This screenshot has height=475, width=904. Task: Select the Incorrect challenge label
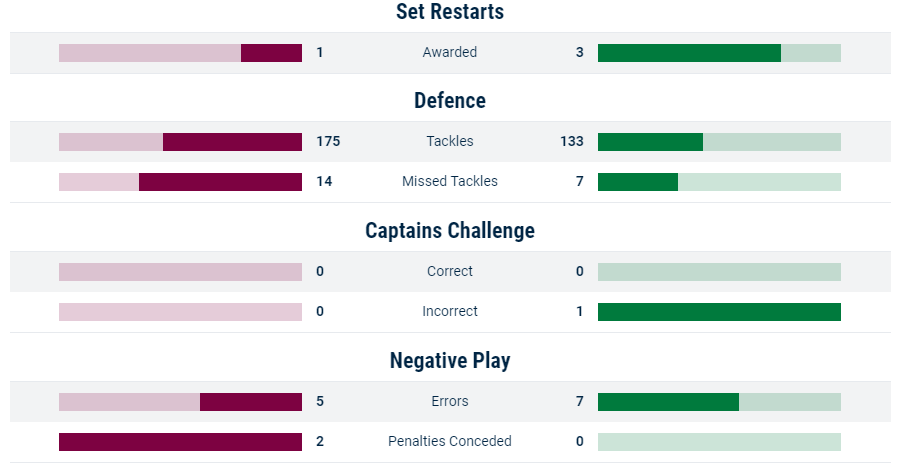coord(450,312)
